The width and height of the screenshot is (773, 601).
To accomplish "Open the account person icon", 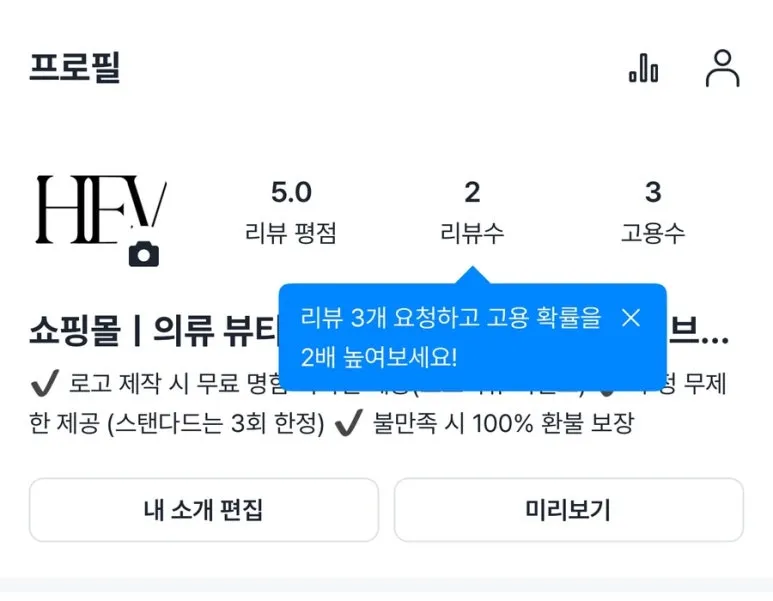I will pos(722,68).
